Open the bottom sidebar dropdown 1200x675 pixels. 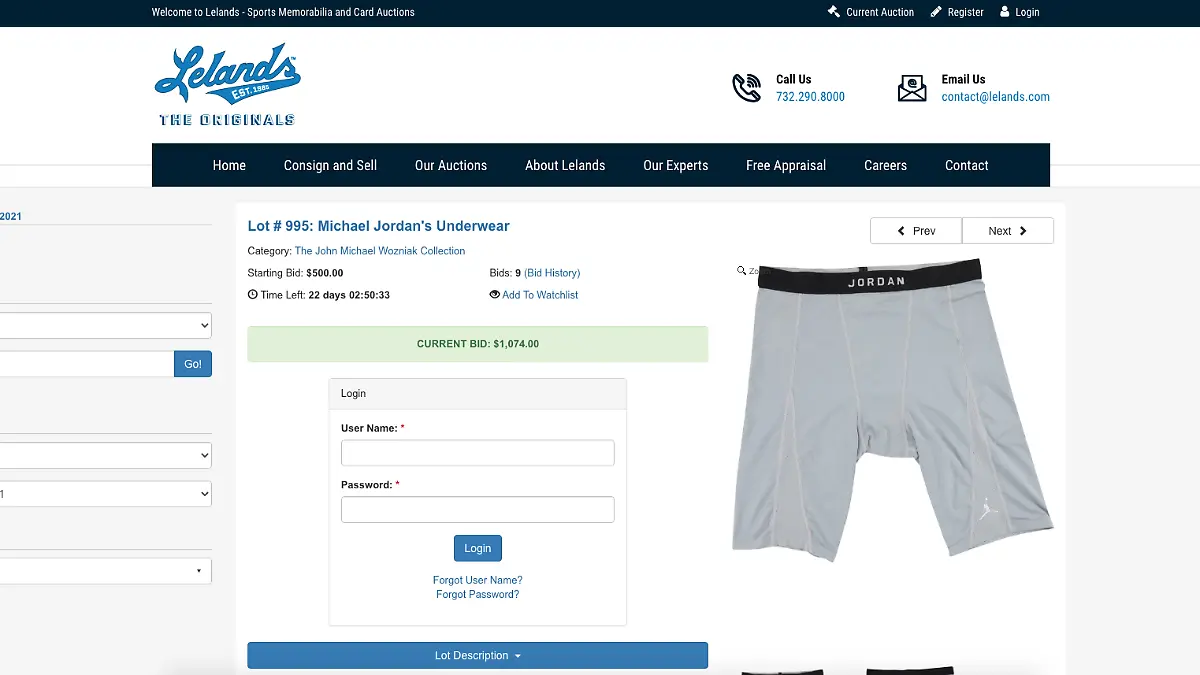tap(105, 571)
